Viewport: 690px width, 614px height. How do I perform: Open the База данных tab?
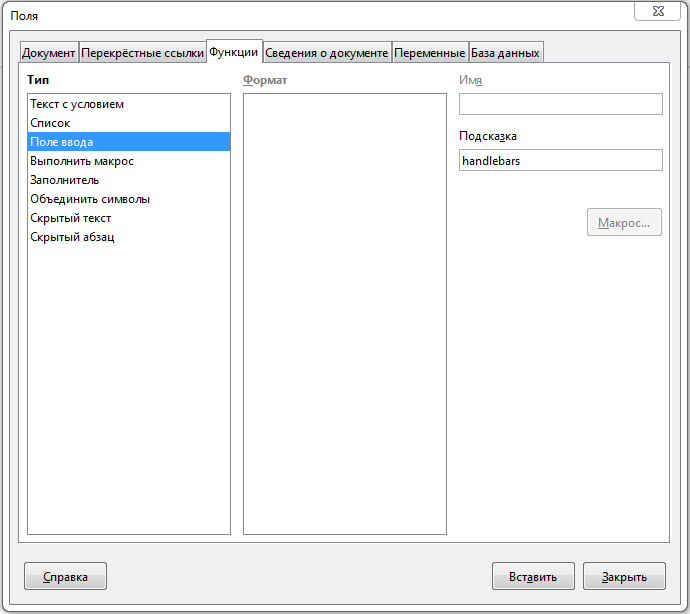505,53
